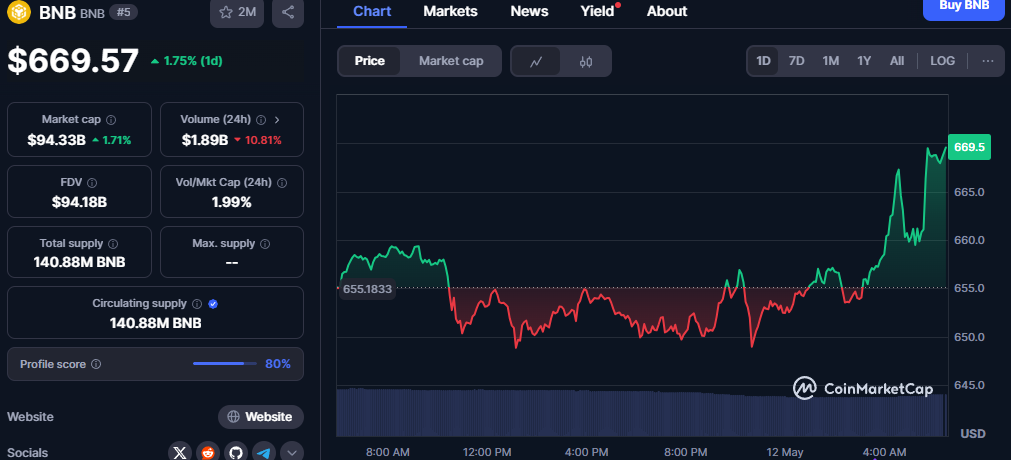Image resolution: width=1011 pixels, height=460 pixels.
Task: Open the X (Twitter) social link
Action: (x=180, y=452)
